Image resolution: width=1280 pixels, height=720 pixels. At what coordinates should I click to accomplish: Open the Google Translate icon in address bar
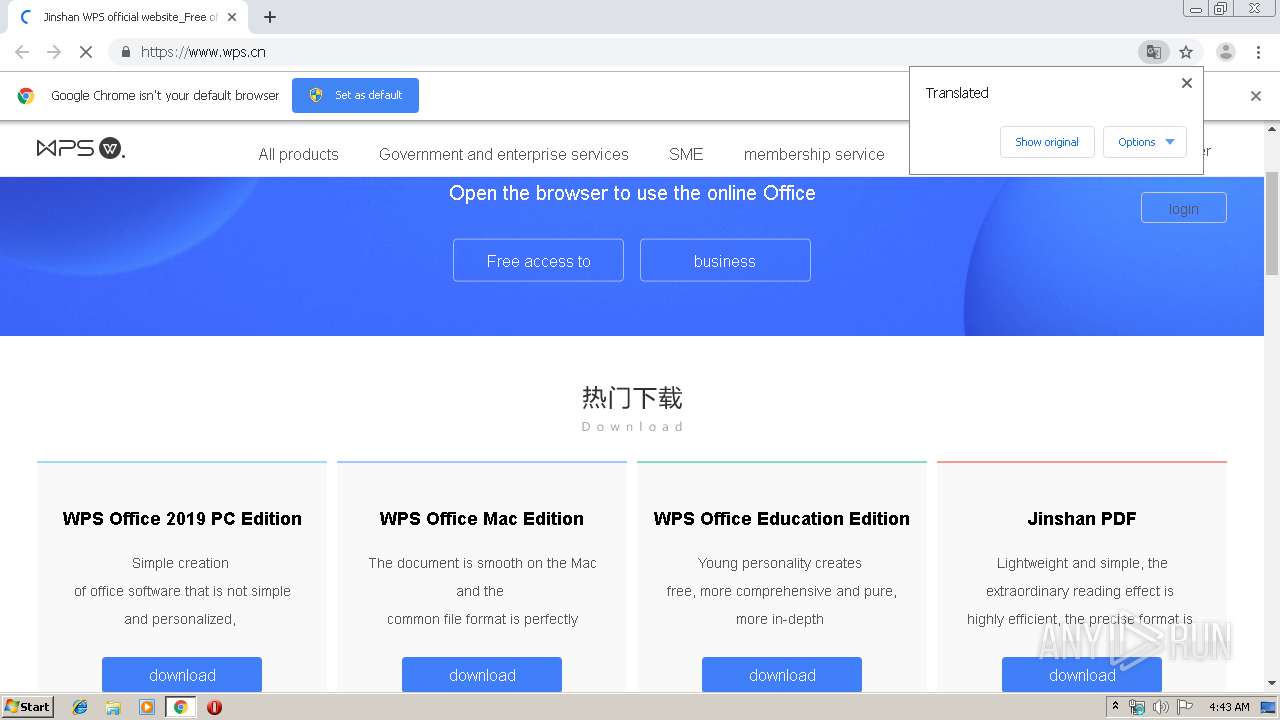[1154, 52]
